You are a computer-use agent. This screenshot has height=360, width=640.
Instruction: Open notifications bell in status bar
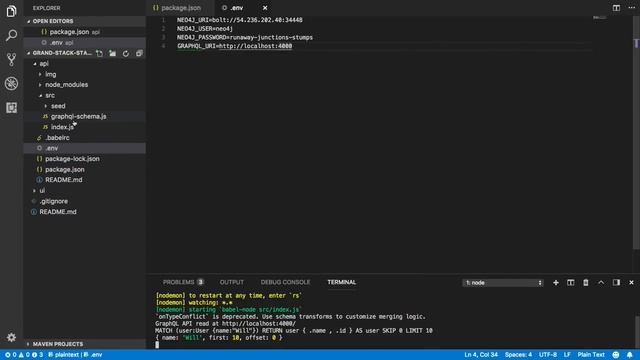coord(630,355)
